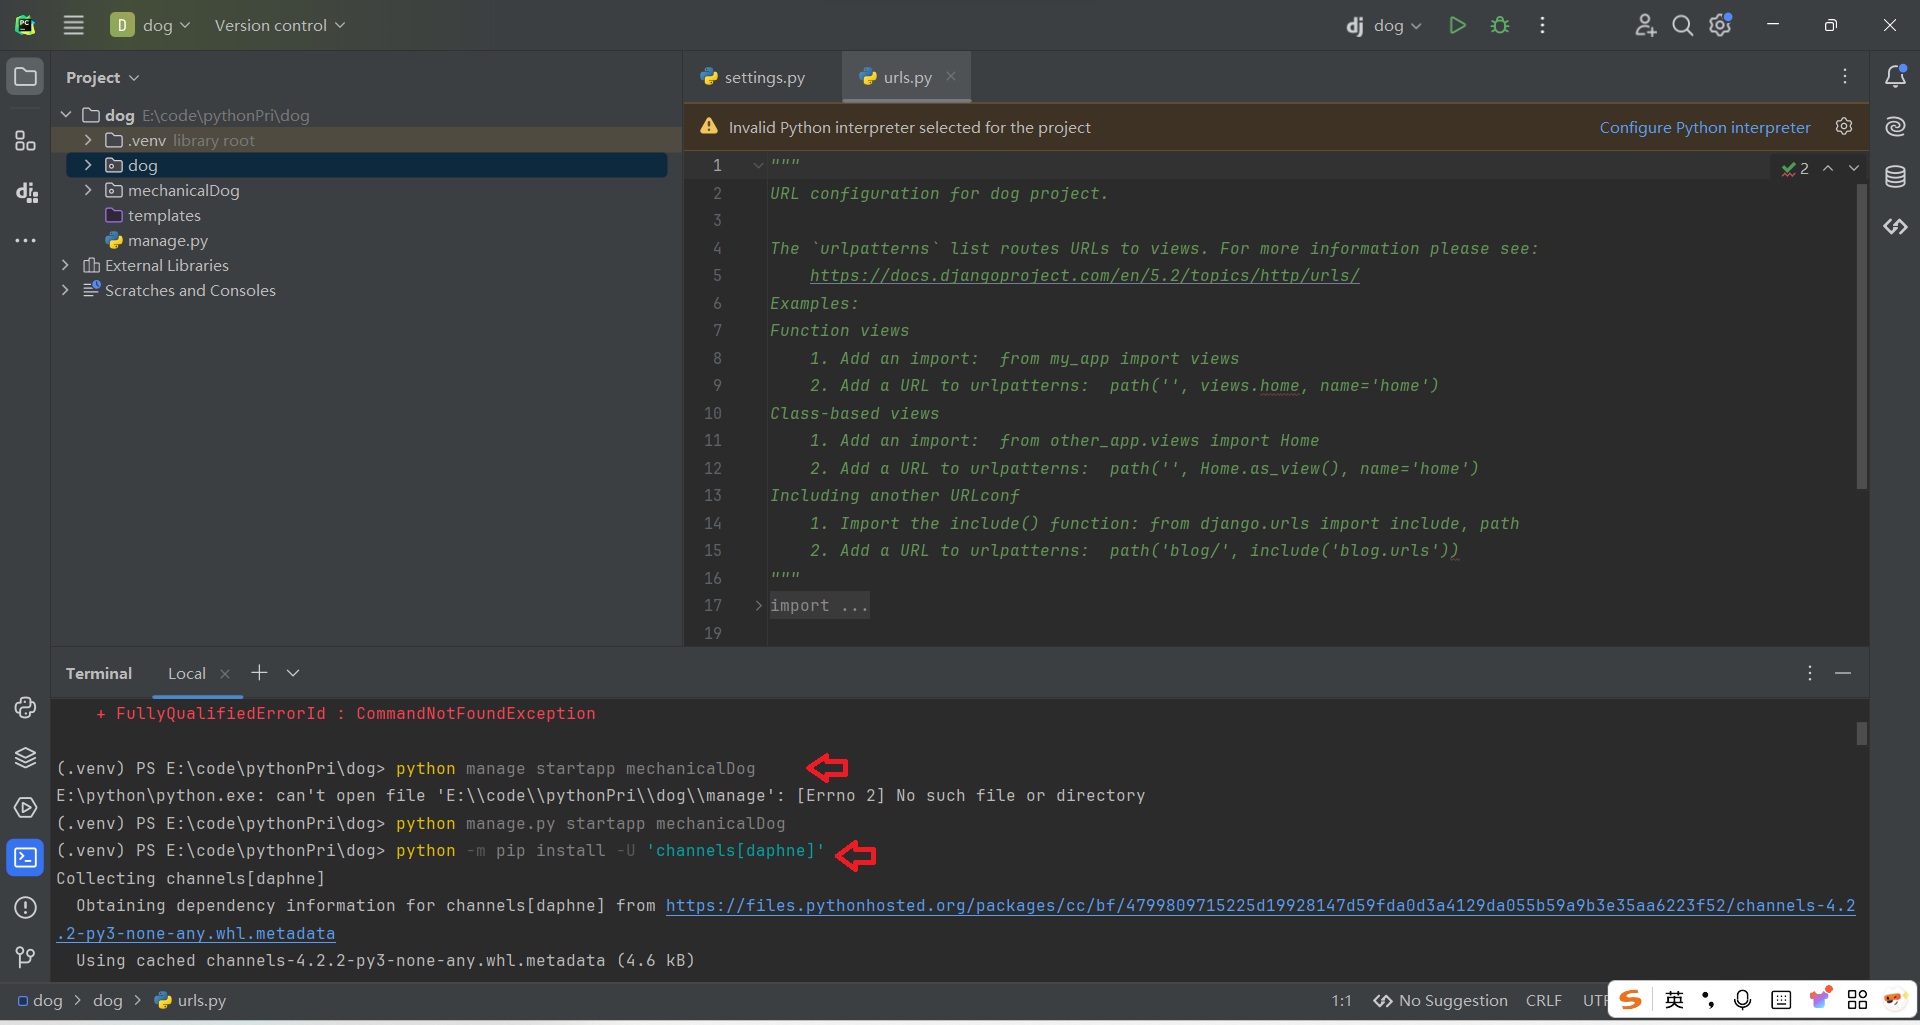Select the Local terminal tab

pos(186,673)
